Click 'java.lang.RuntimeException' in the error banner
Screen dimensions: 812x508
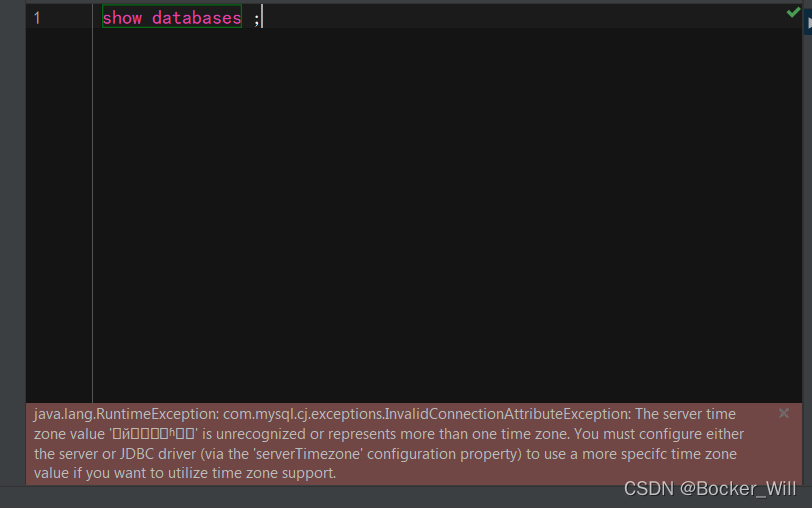coord(126,414)
